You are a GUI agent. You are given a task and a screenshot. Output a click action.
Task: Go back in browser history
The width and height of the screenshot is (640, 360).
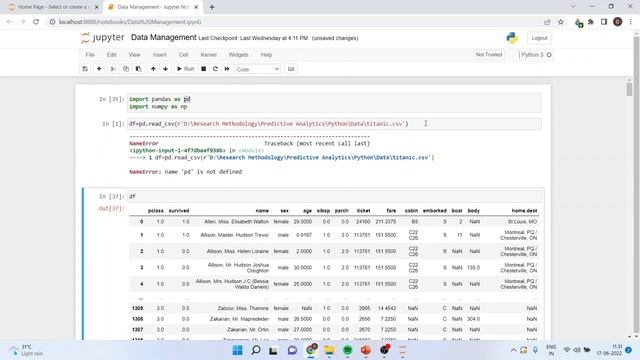9,22
